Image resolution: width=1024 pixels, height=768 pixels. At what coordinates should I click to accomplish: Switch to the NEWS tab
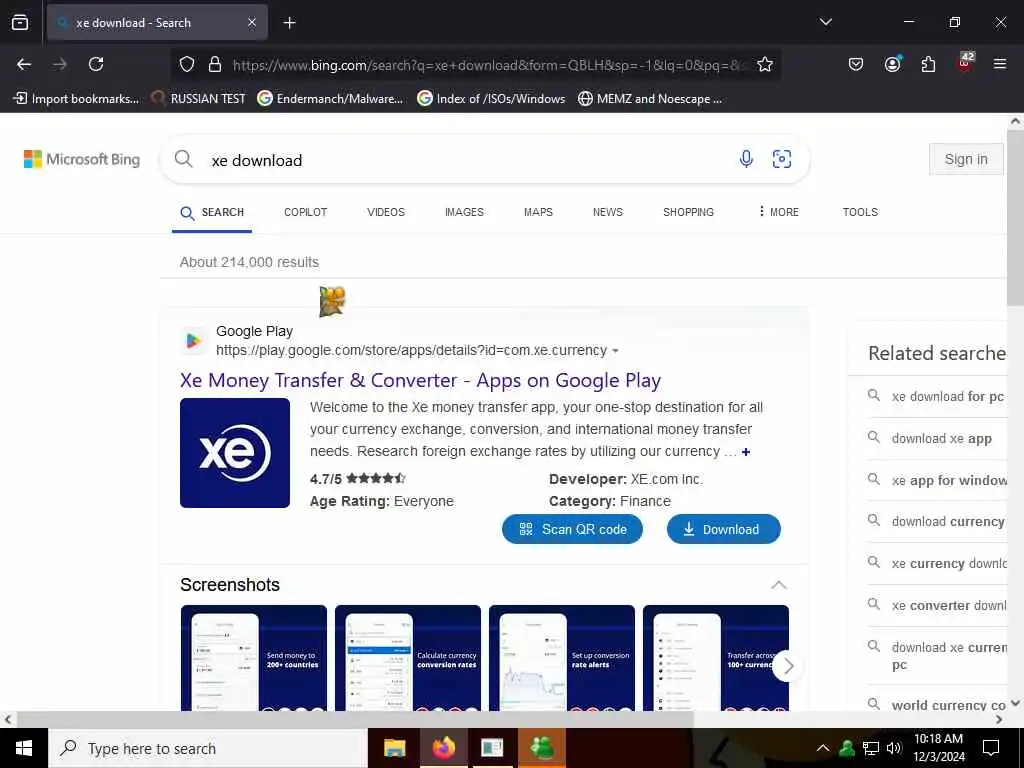coord(608,212)
